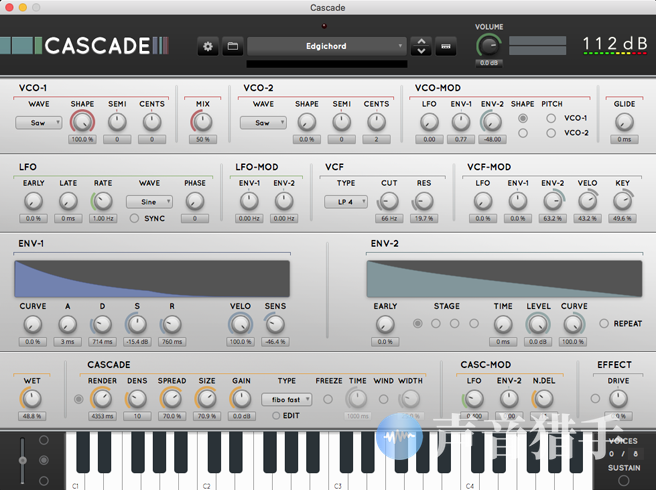Open the preset folder browser
Image resolution: width=656 pixels, height=490 pixels.
(x=233, y=46)
